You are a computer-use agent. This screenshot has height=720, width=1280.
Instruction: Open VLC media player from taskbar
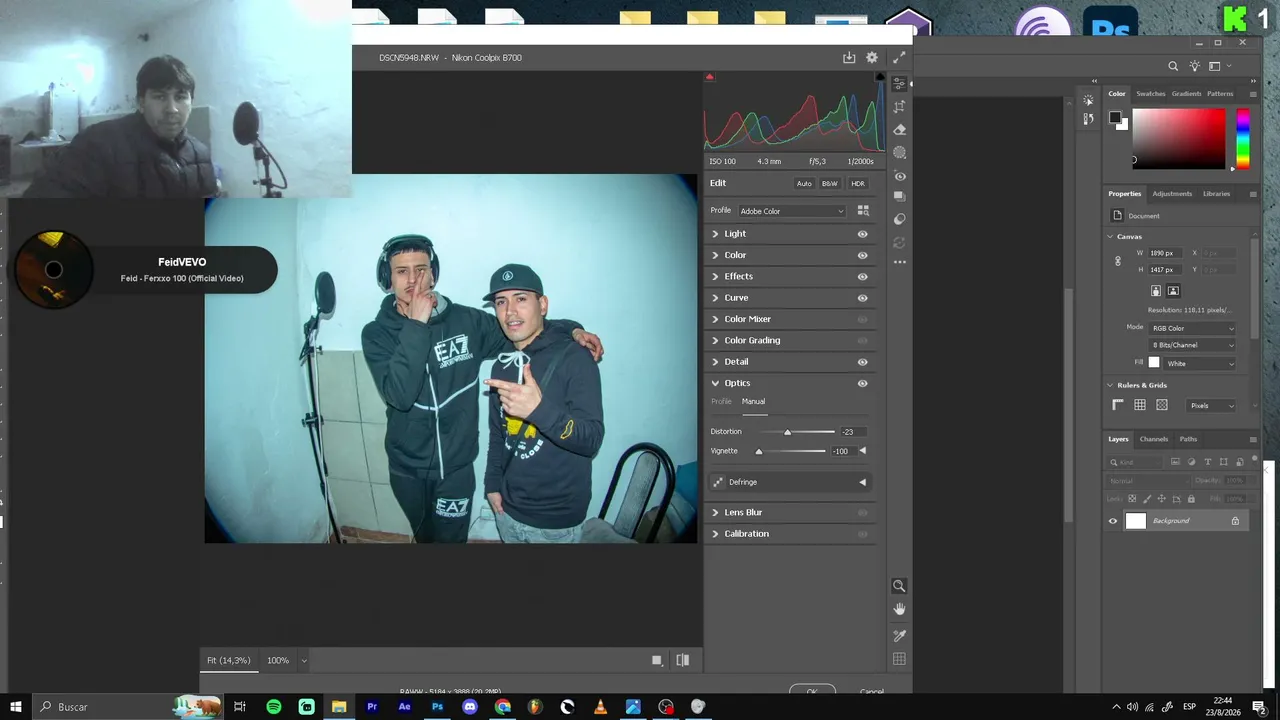[600, 707]
